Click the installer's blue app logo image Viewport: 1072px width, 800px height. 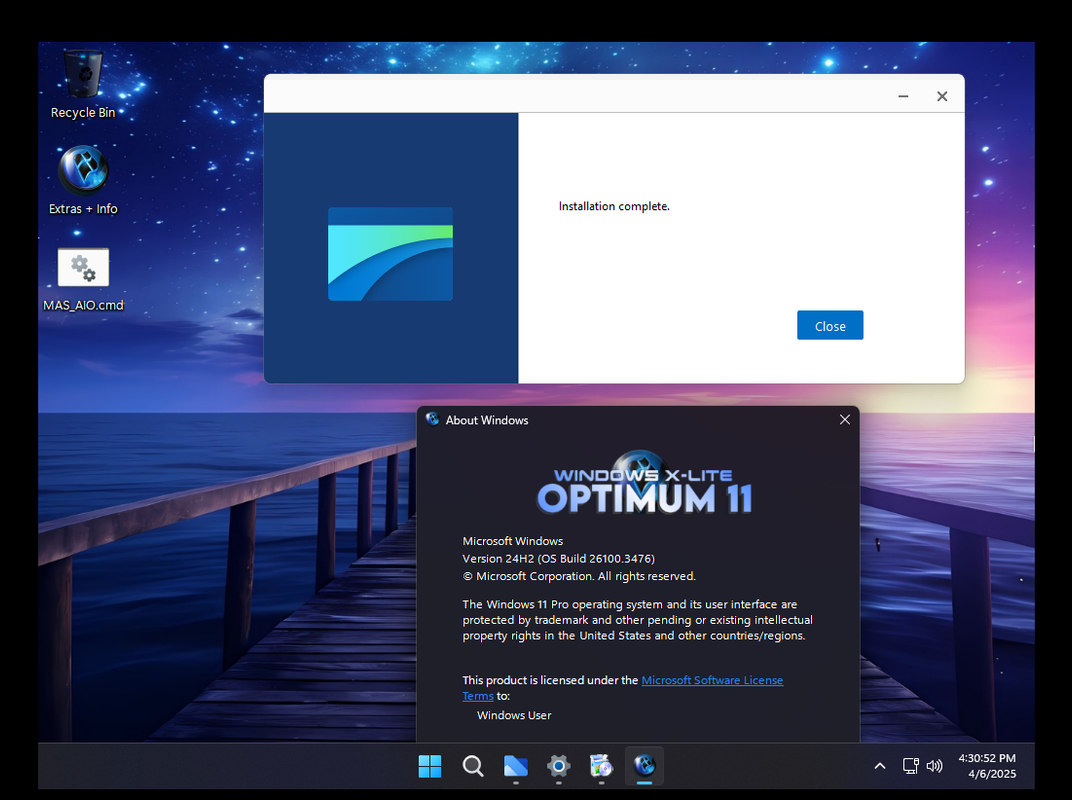390,254
